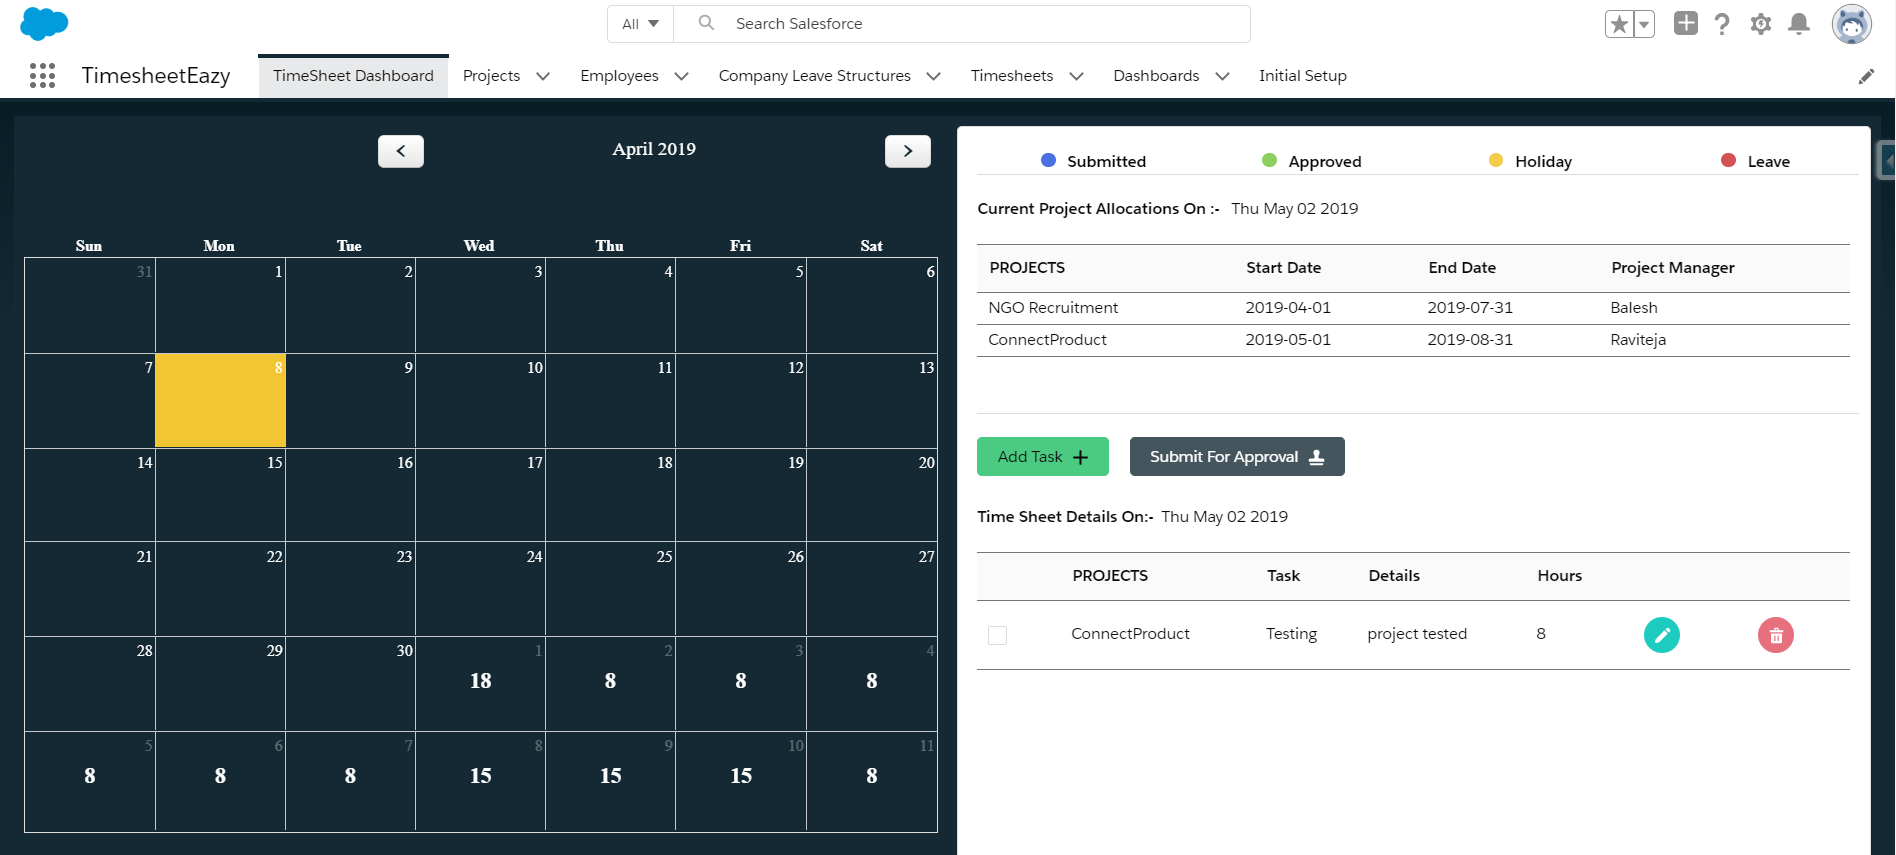
Task: Click Raviteja project manager cell
Action: [x=1638, y=340]
